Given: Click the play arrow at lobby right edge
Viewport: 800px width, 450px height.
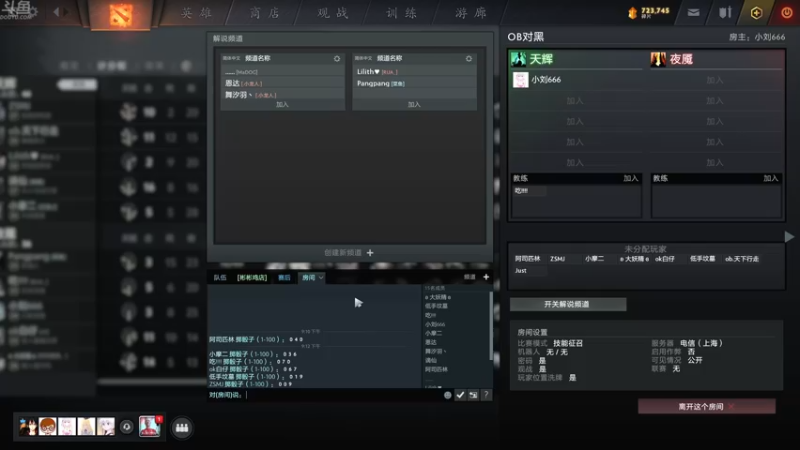Looking at the screenshot, I should pos(789,236).
